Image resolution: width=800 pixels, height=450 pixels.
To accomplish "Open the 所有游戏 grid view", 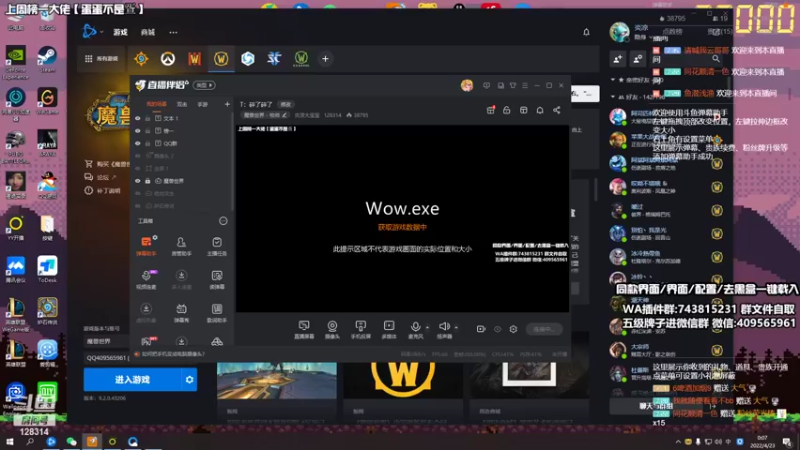I will pos(101,59).
